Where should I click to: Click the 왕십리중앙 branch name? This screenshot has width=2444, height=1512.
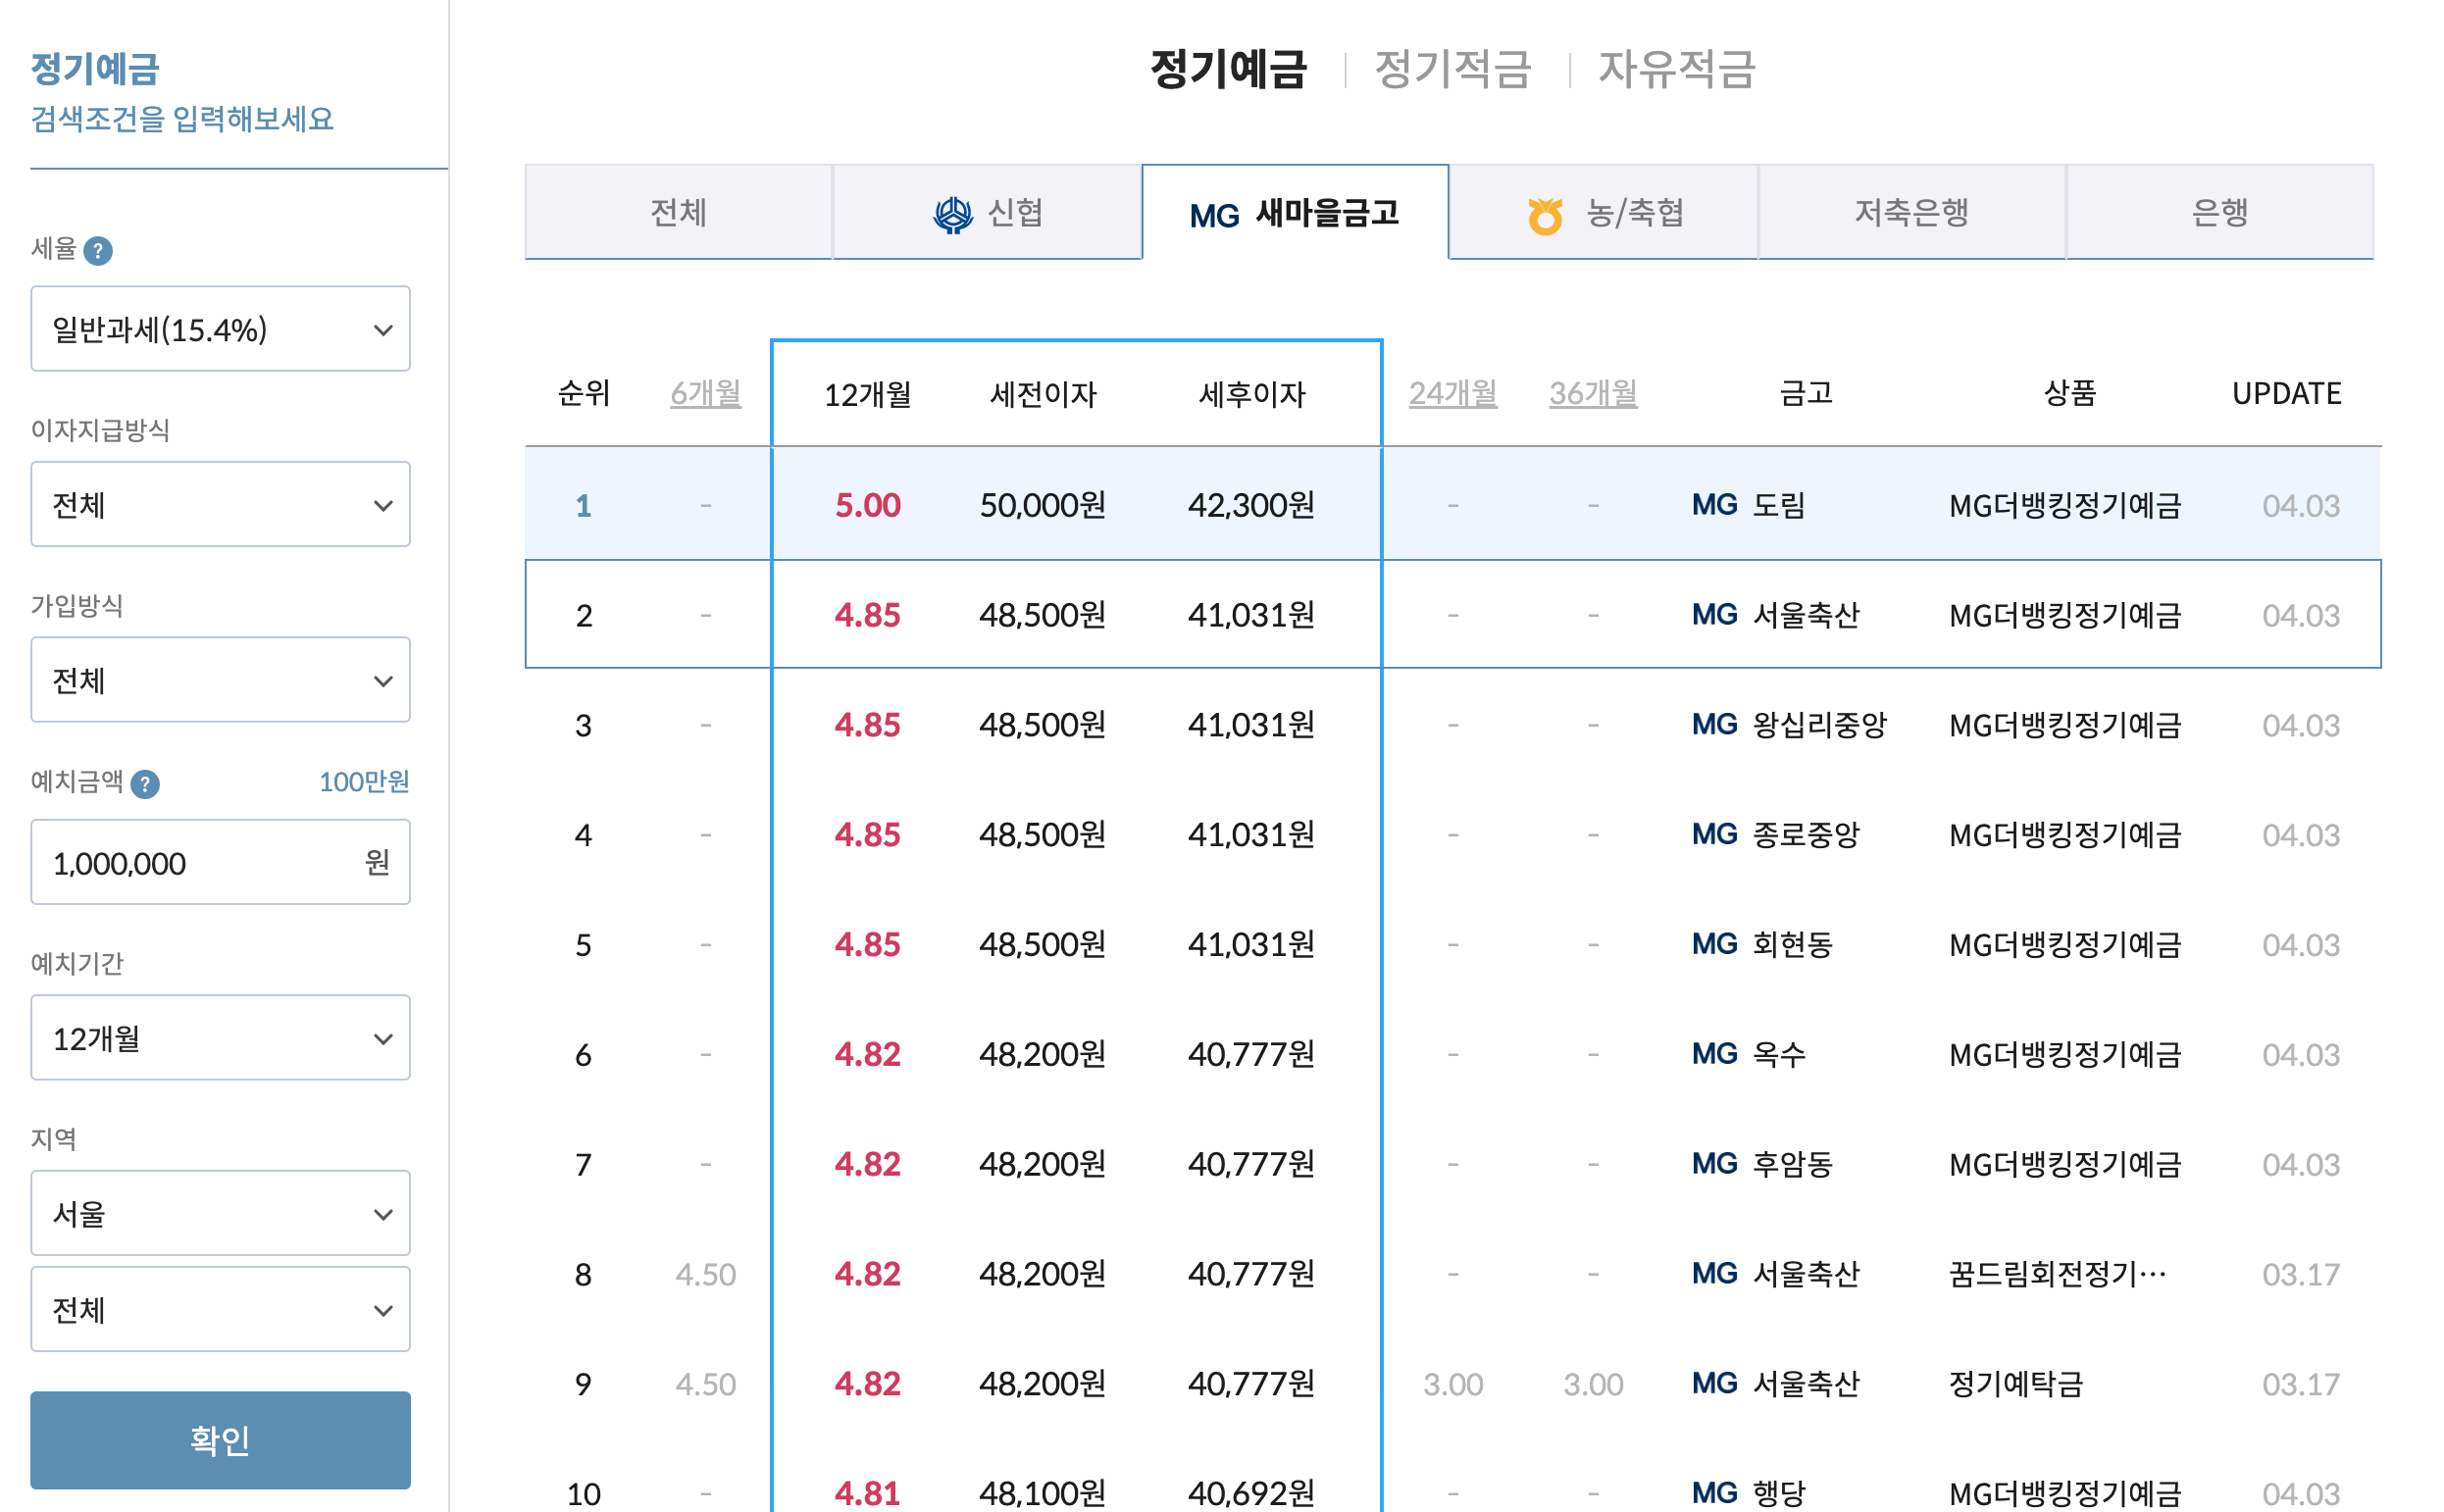tap(1819, 725)
